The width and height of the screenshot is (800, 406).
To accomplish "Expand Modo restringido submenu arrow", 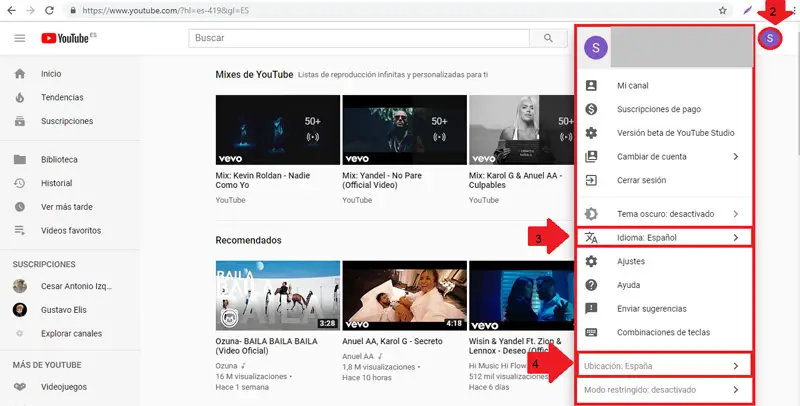I will (x=736, y=390).
